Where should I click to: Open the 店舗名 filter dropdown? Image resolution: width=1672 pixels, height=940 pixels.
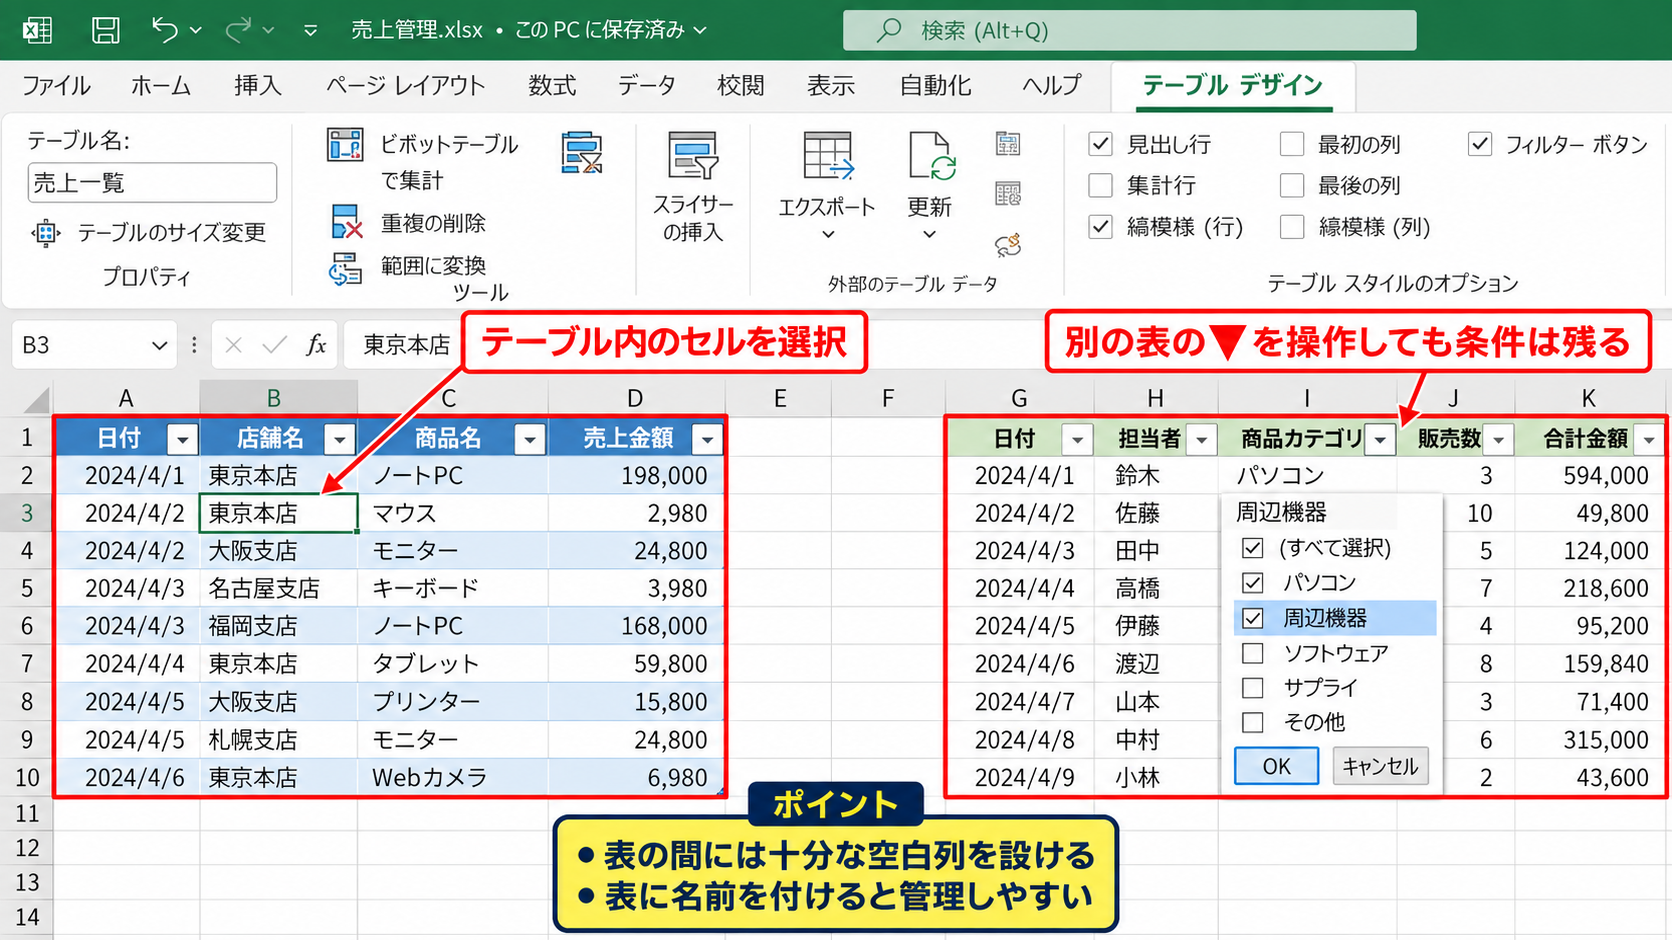340,438
